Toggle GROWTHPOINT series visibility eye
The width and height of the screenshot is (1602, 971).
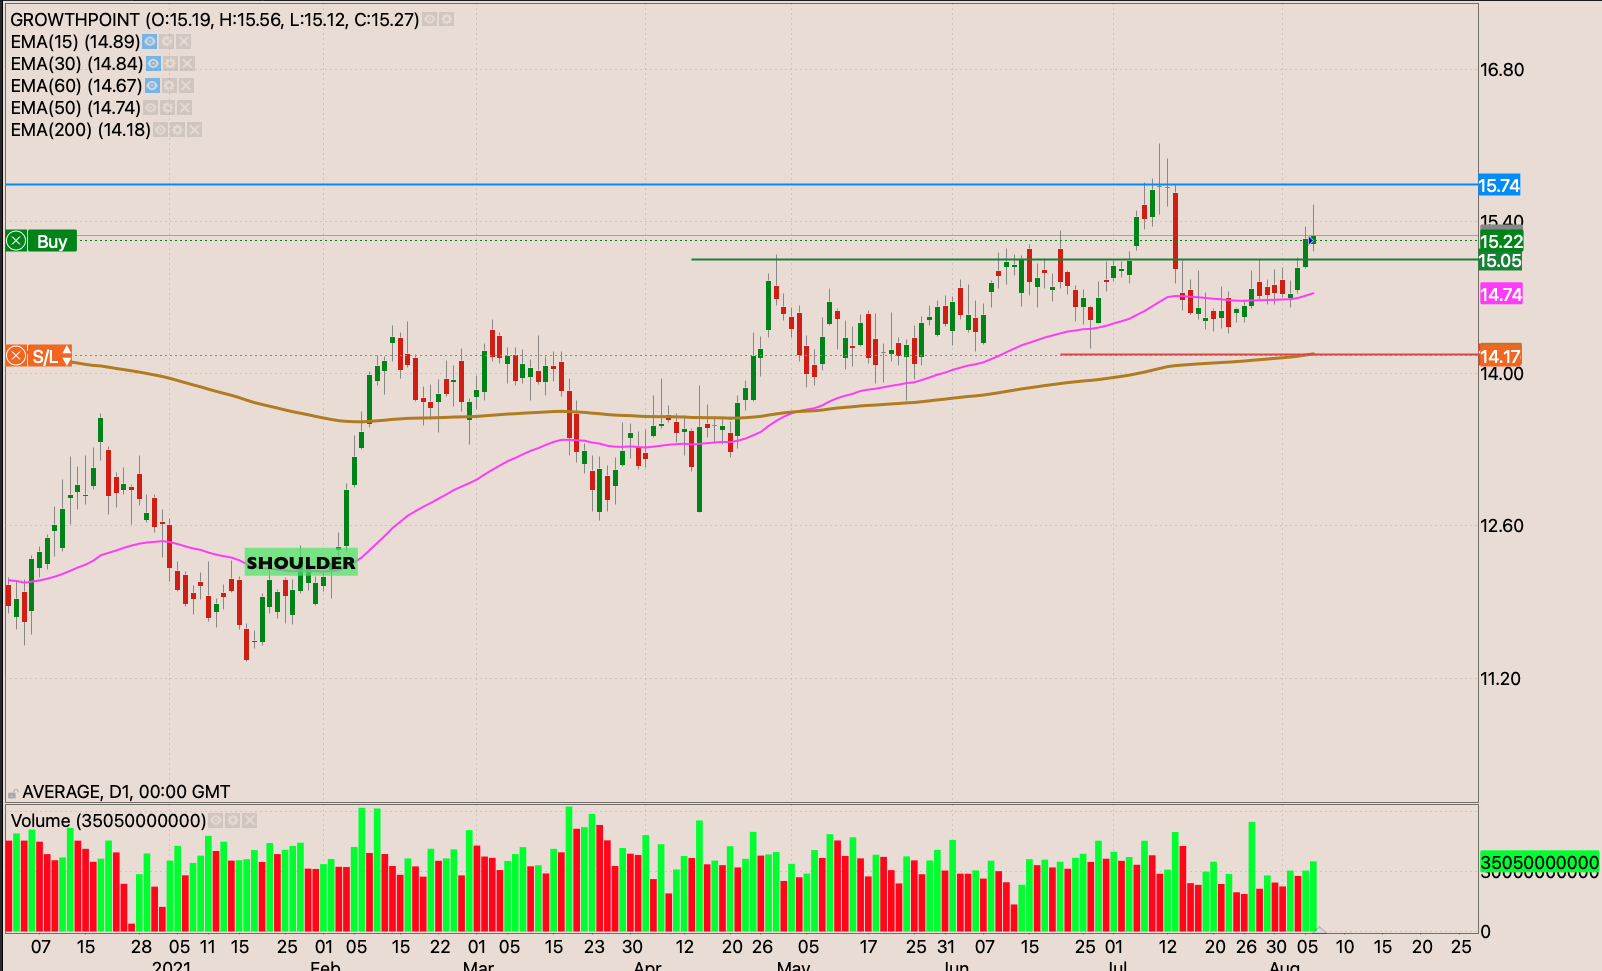click(429, 20)
